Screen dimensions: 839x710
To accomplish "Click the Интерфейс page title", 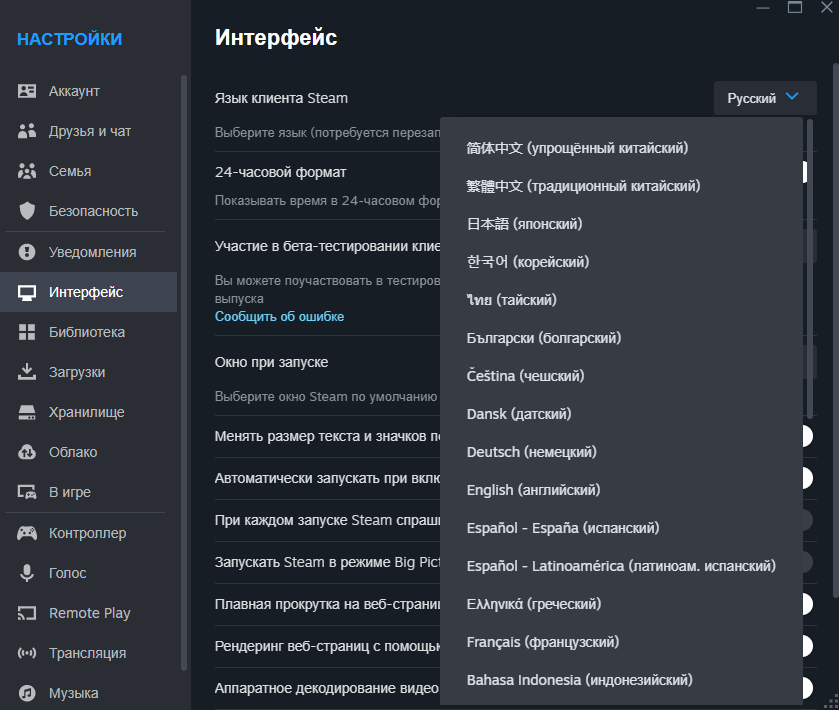I will coord(276,37).
